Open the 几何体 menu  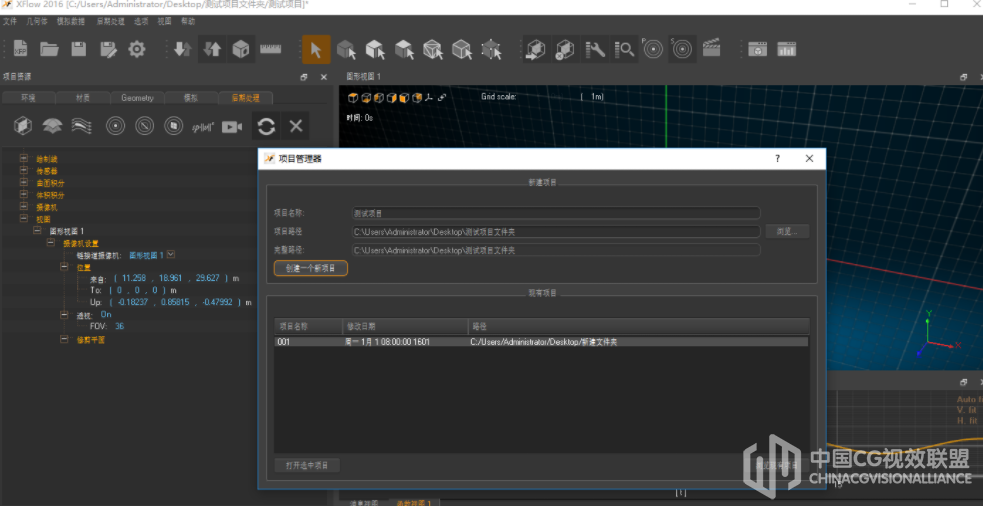pos(37,21)
